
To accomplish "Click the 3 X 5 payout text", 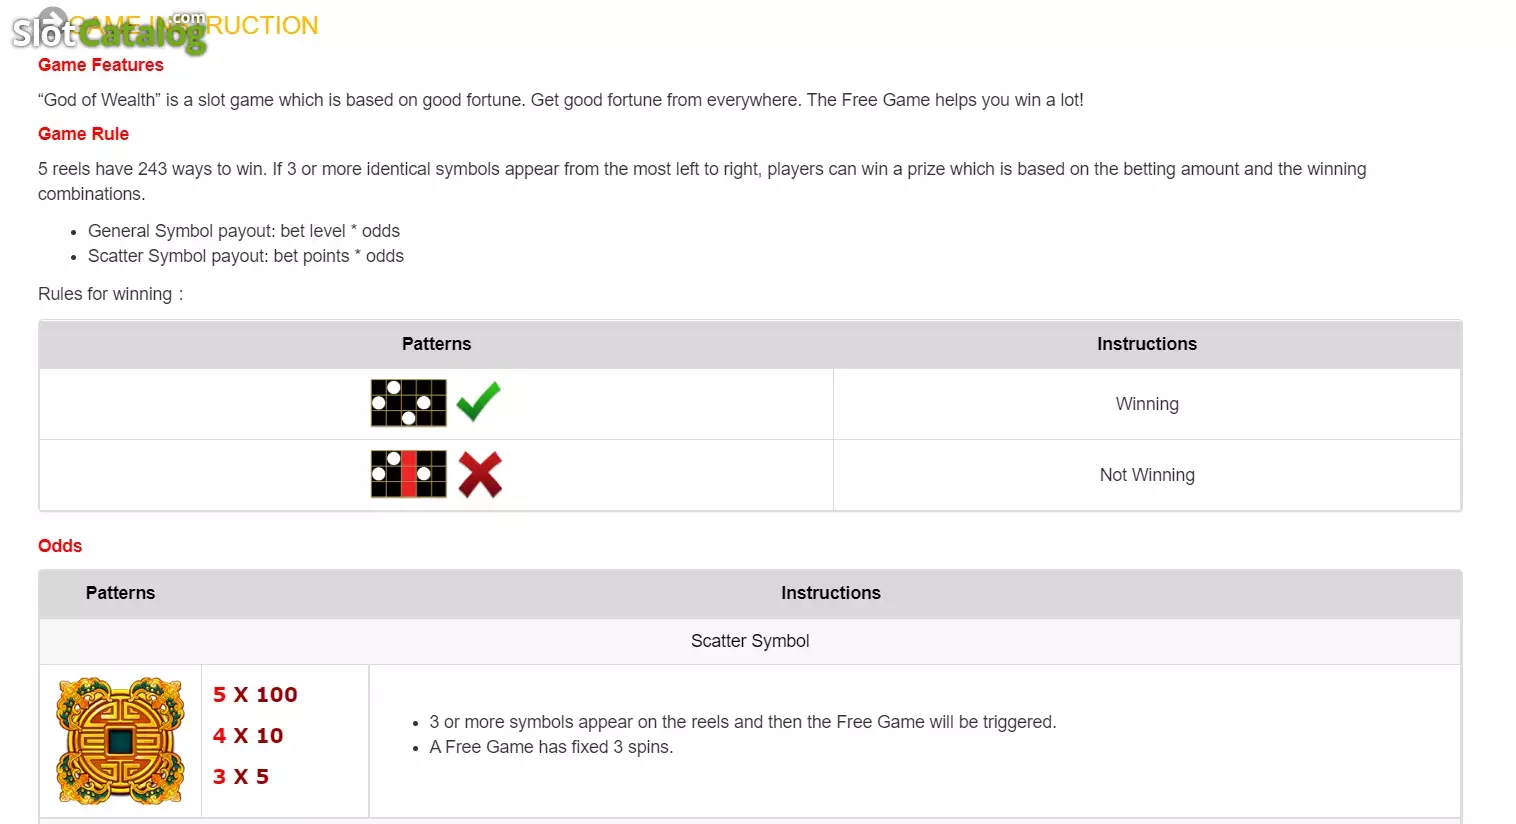I will 241,777.
